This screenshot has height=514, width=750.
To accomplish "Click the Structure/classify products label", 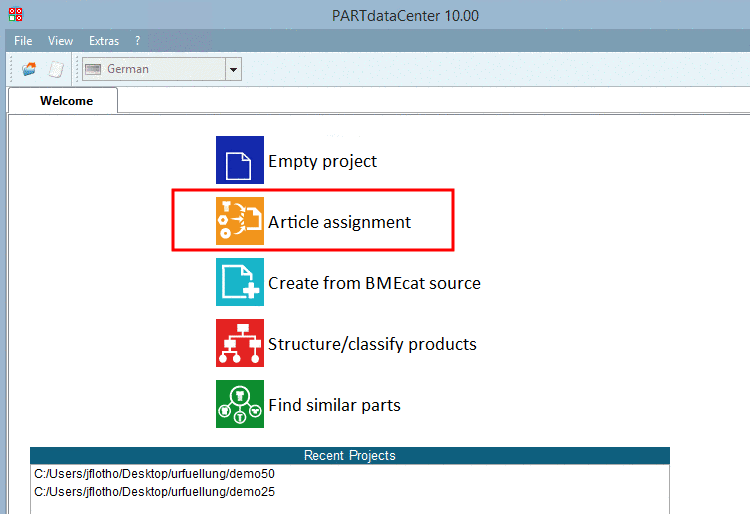I will coord(372,344).
